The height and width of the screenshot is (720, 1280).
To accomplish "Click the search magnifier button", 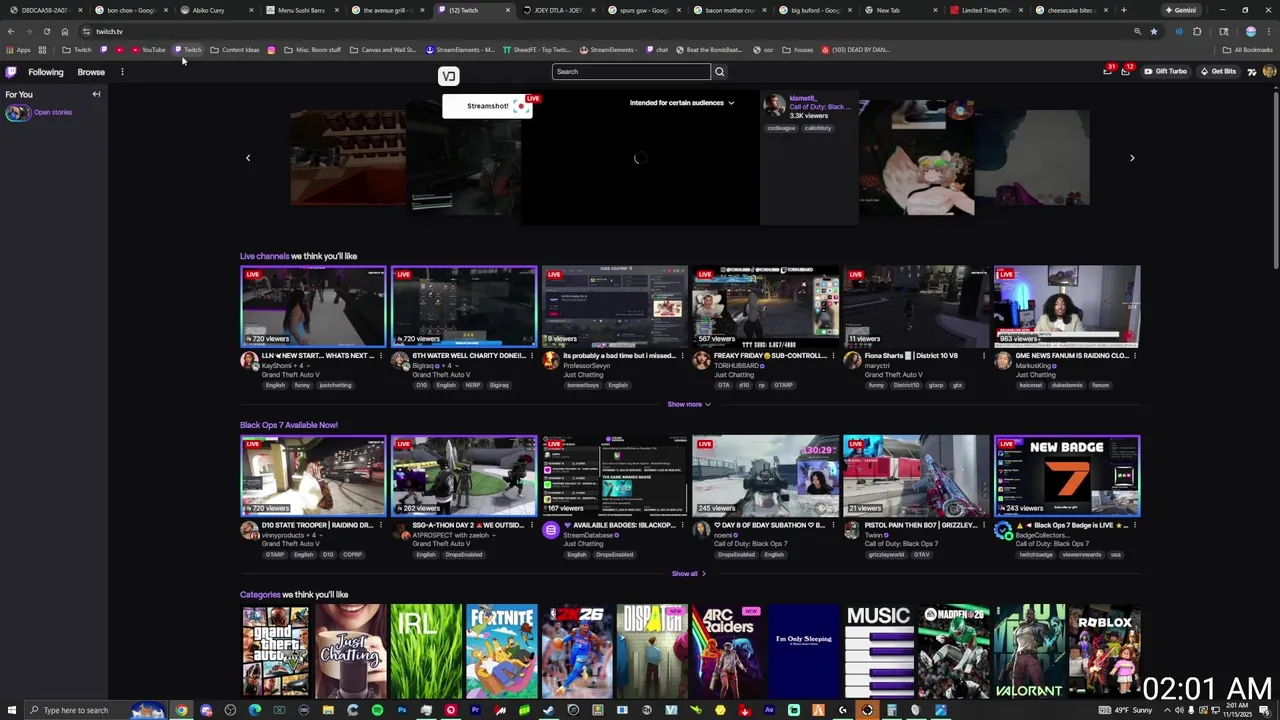I will [x=719, y=72].
